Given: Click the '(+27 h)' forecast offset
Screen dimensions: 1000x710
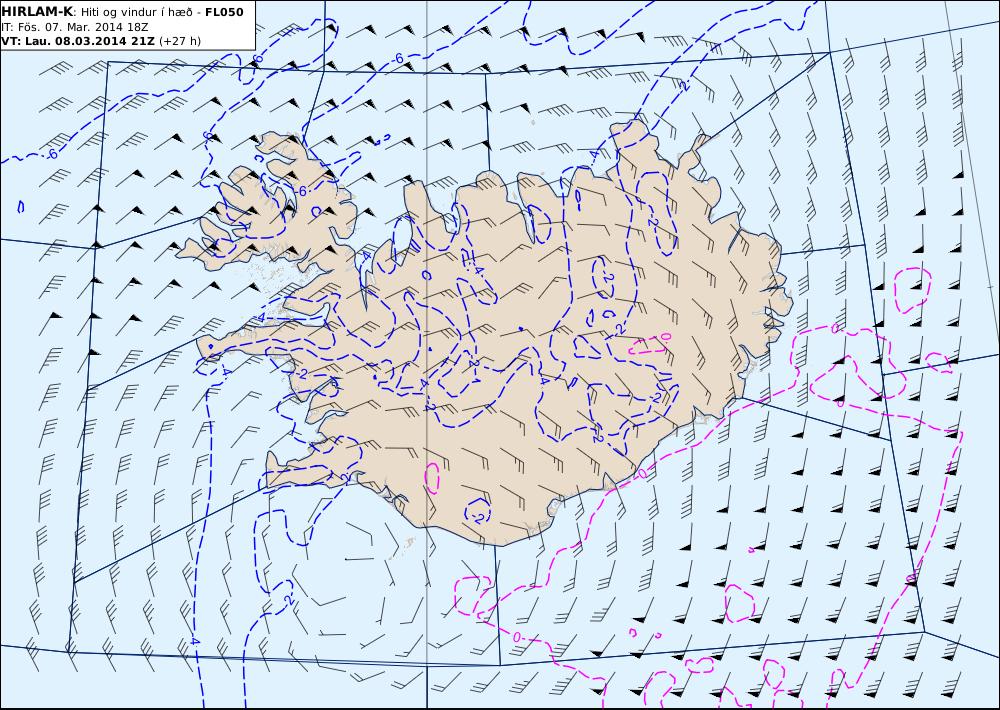Looking at the screenshot, I should [x=180, y=41].
